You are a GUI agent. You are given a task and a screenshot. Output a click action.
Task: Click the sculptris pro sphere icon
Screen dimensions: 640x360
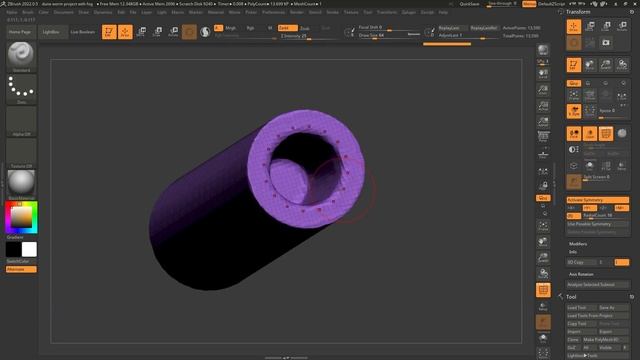point(205,32)
